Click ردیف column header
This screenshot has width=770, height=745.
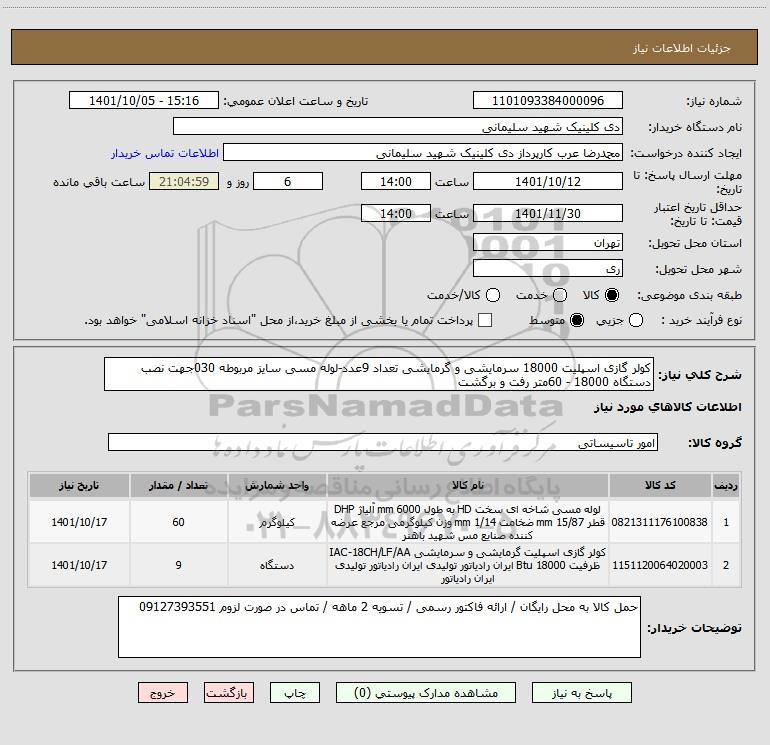726,486
